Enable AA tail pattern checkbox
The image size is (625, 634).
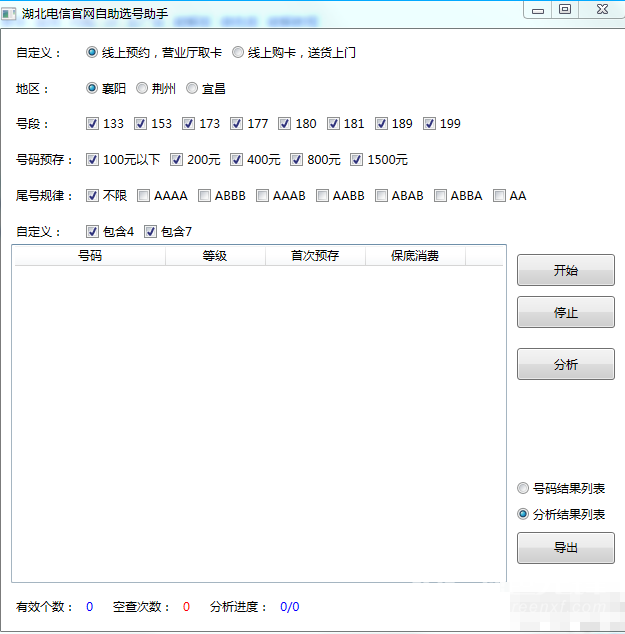pyautogui.click(x=499, y=196)
